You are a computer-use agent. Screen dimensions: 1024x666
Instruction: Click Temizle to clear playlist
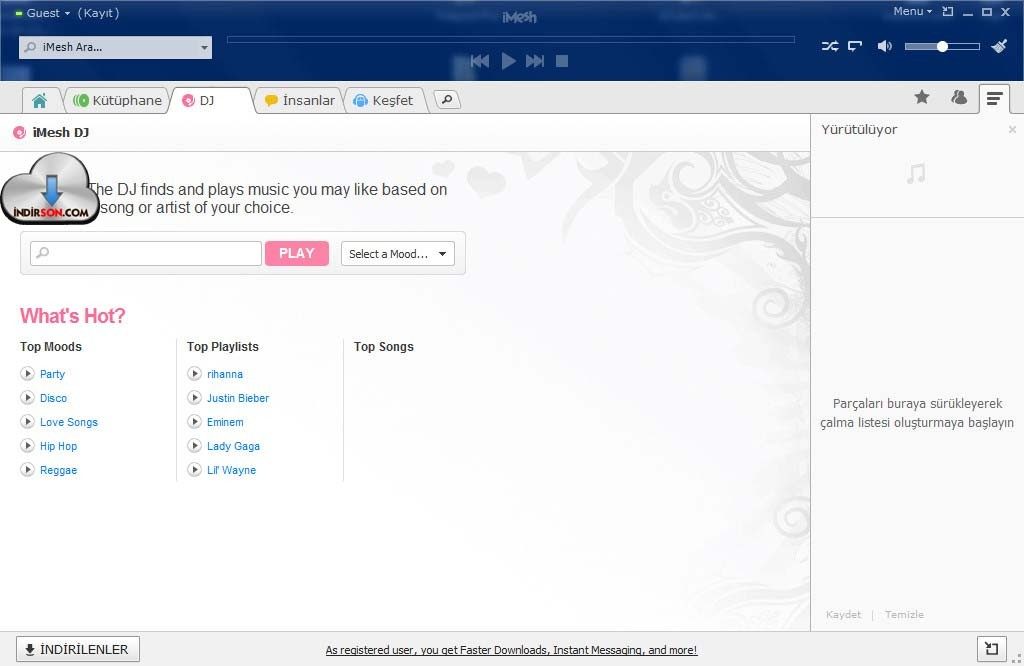[x=904, y=614]
